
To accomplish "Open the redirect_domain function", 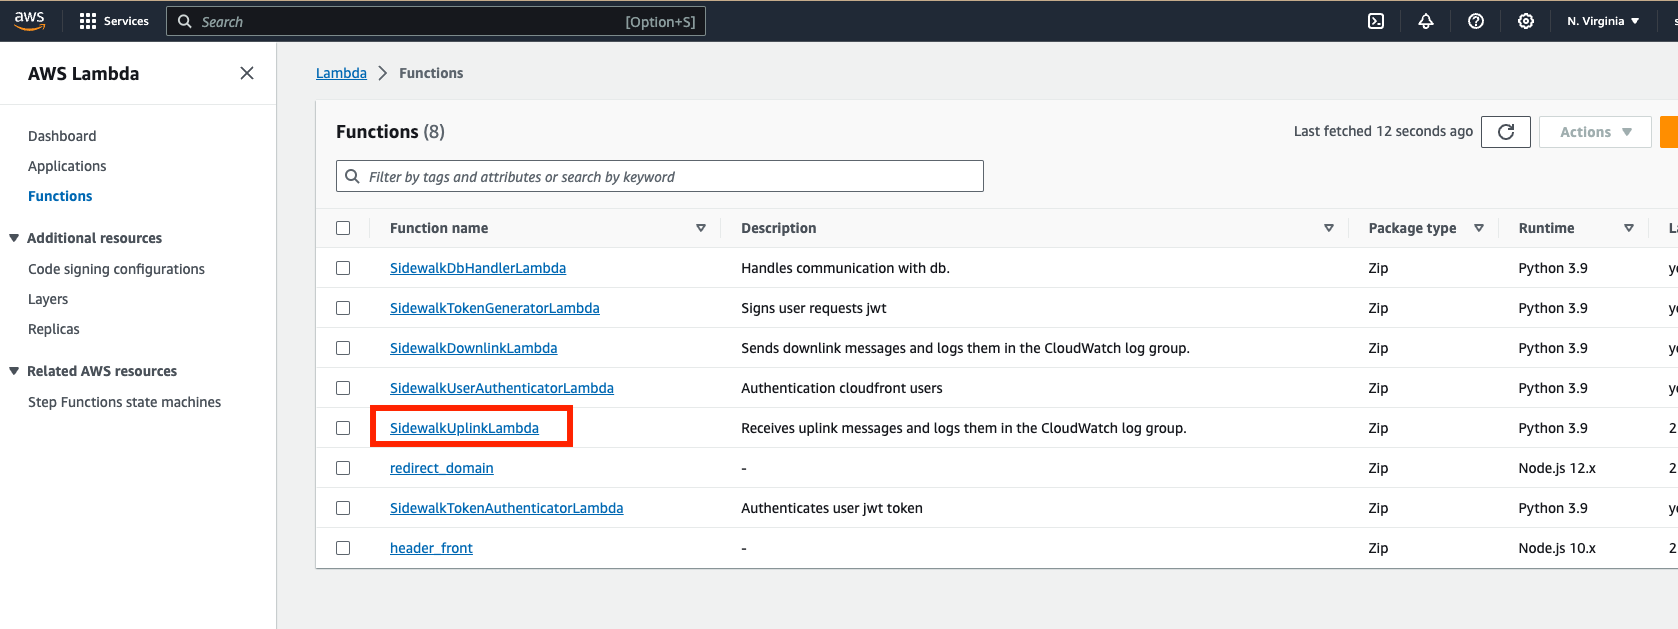I will point(442,468).
